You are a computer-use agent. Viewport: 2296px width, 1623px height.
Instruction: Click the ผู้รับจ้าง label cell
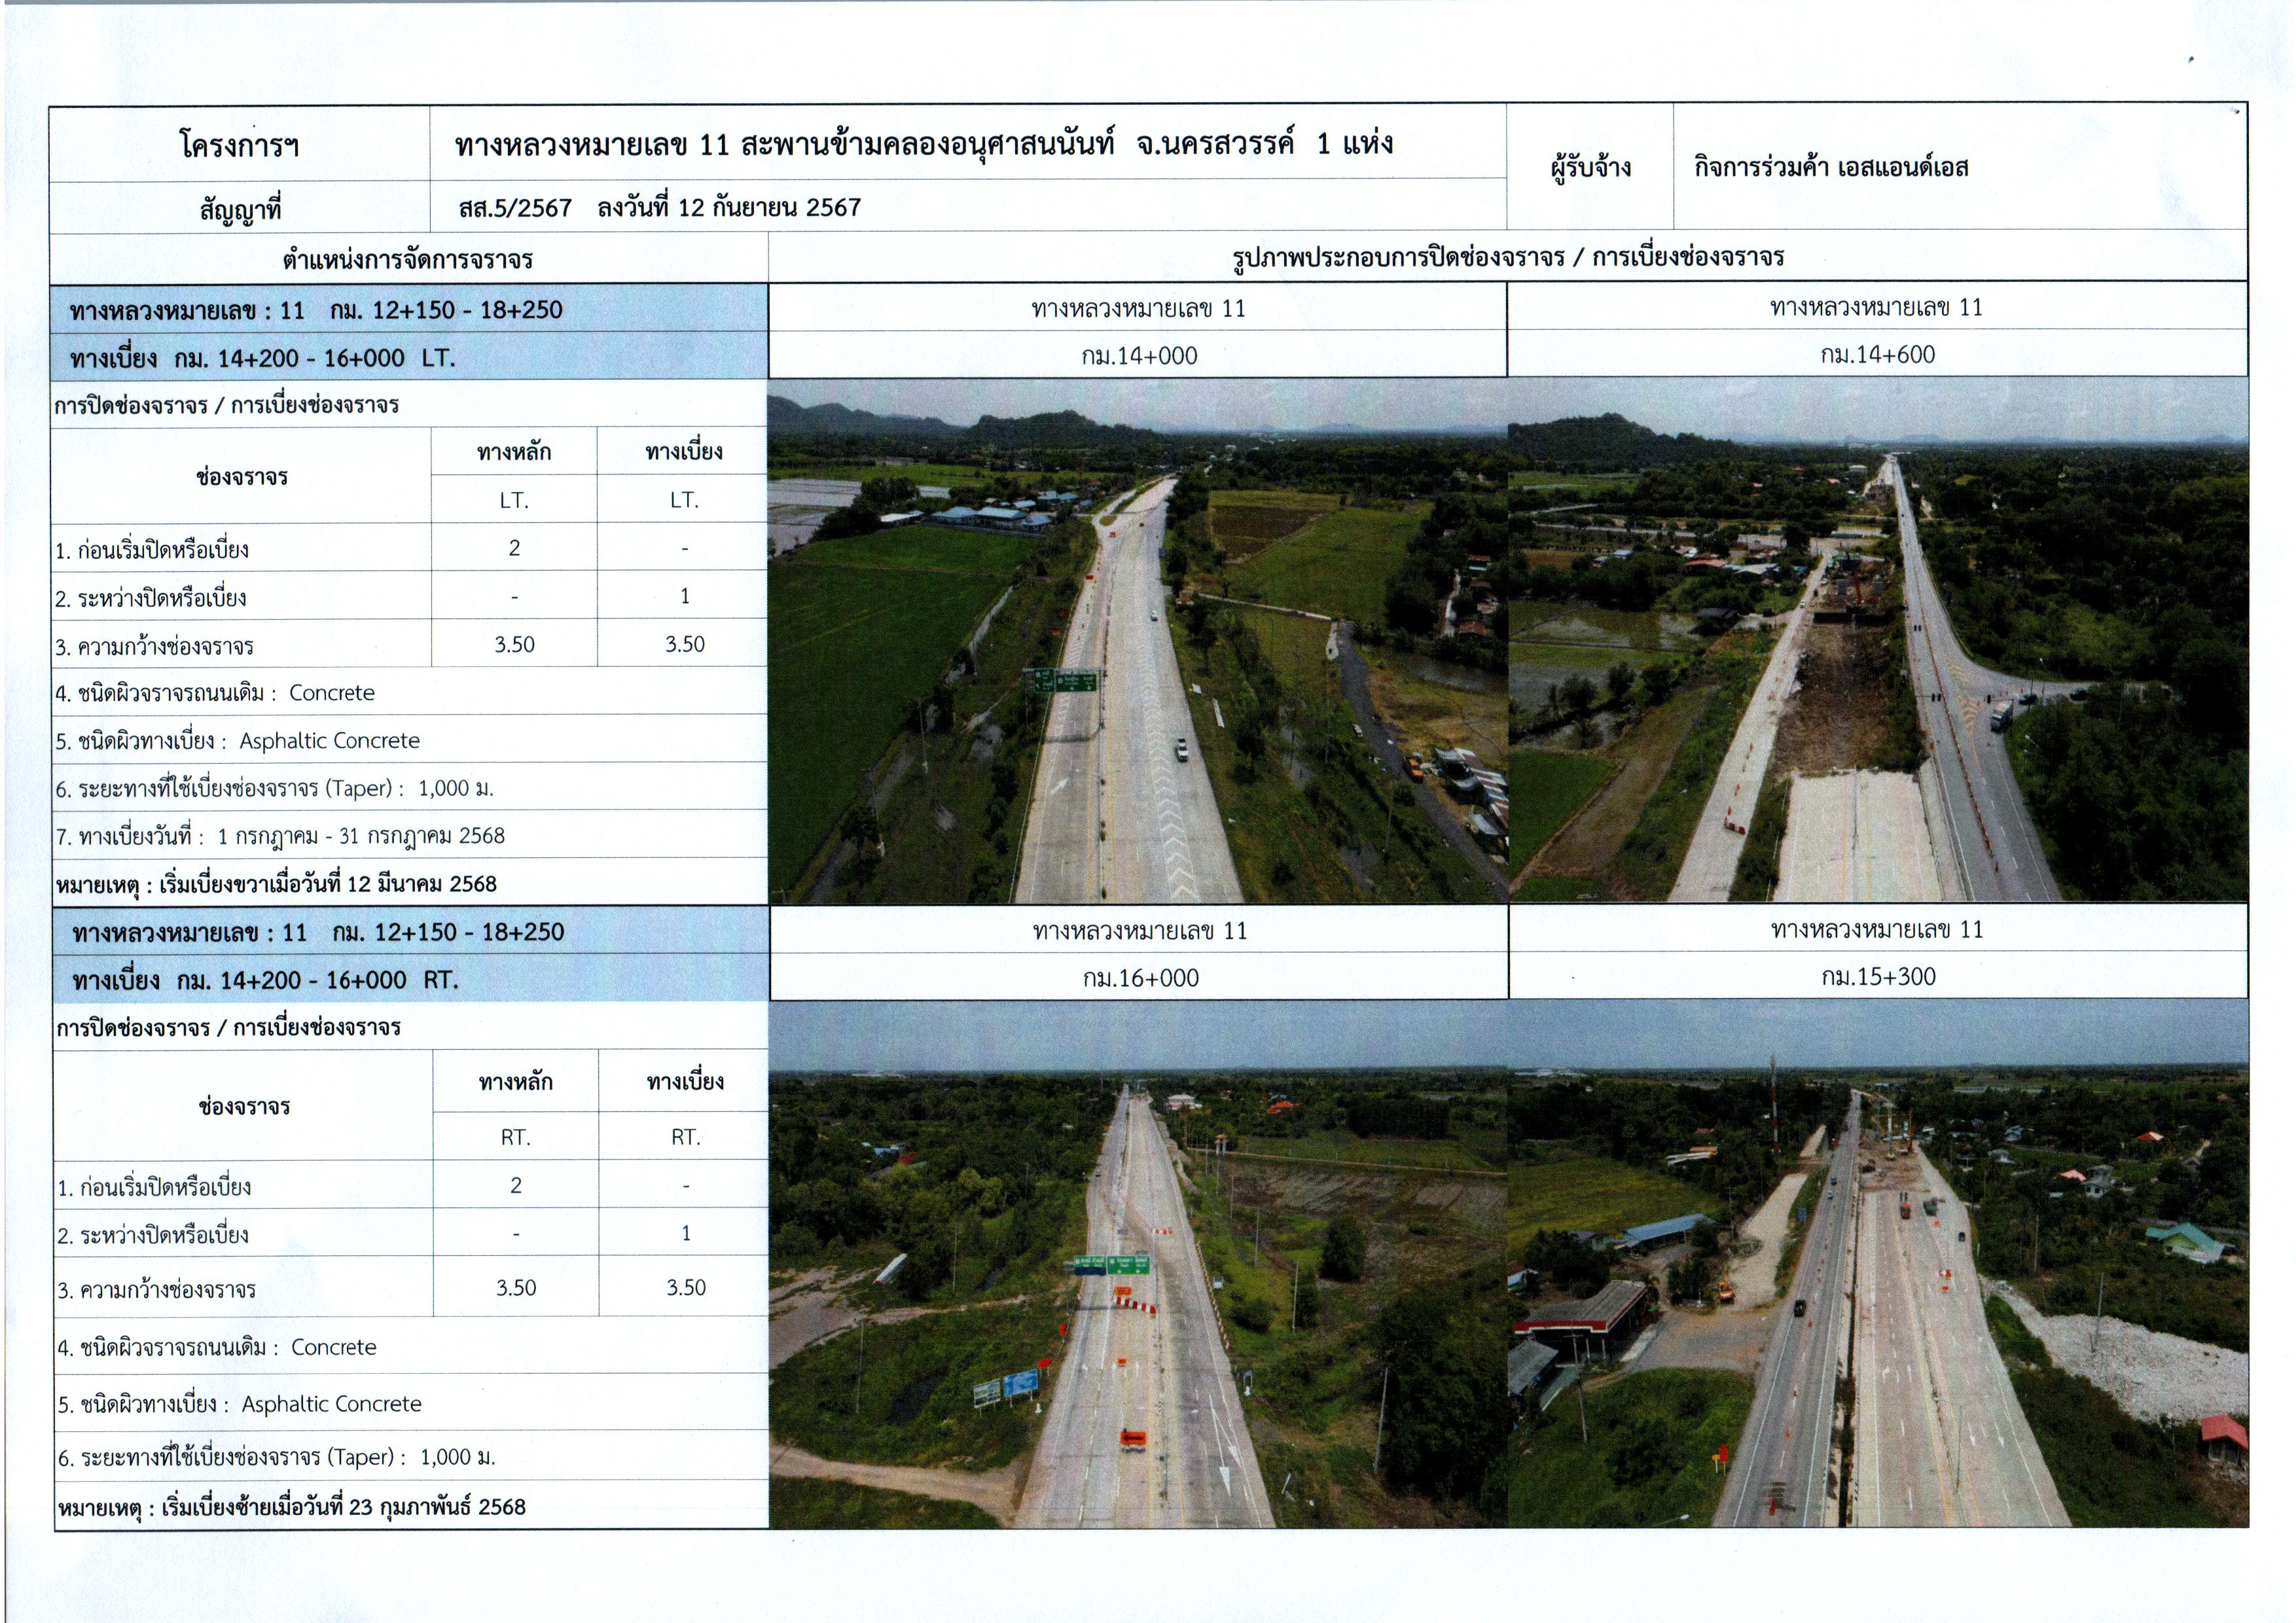[1590, 167]
